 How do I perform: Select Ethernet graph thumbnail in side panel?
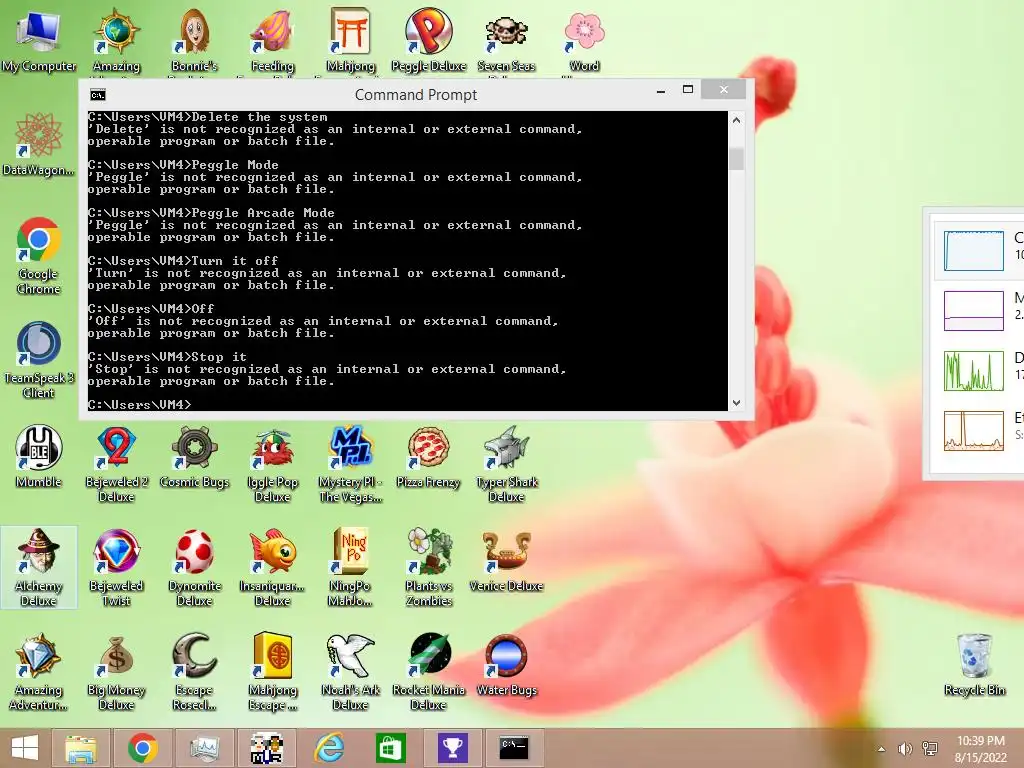(x=973, y=431)
